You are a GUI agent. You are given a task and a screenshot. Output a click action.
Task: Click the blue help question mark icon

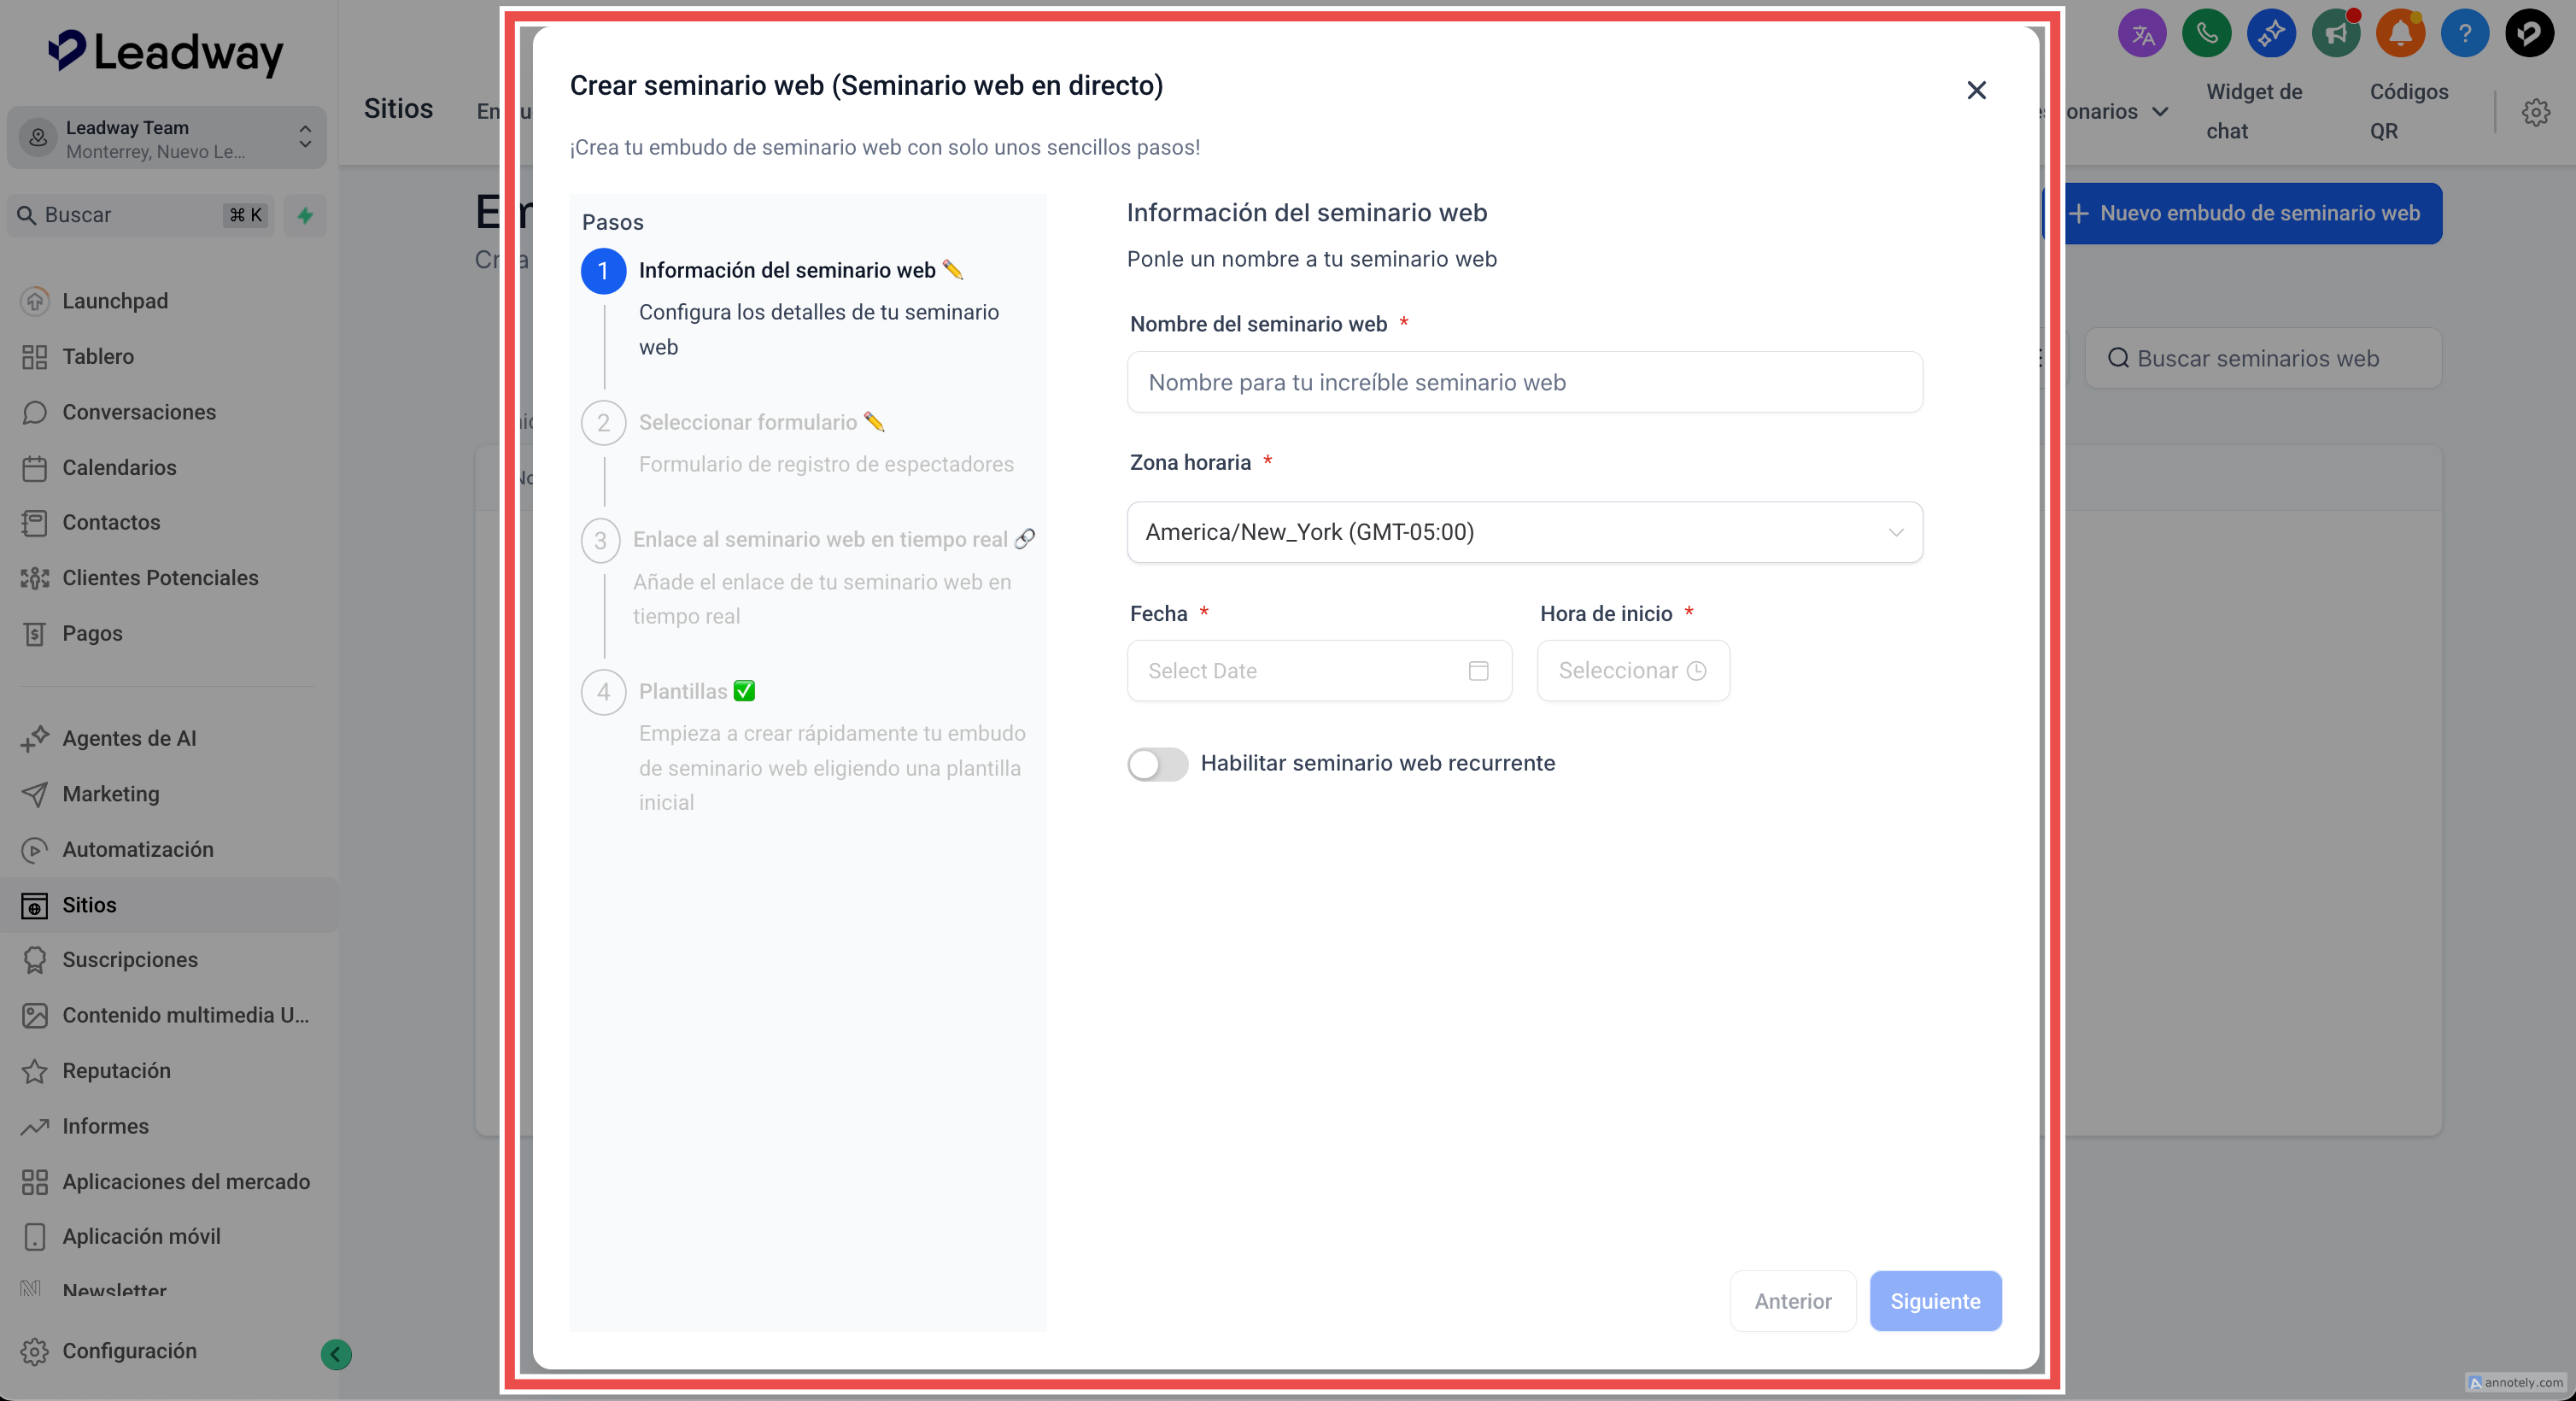[2465, 34]
